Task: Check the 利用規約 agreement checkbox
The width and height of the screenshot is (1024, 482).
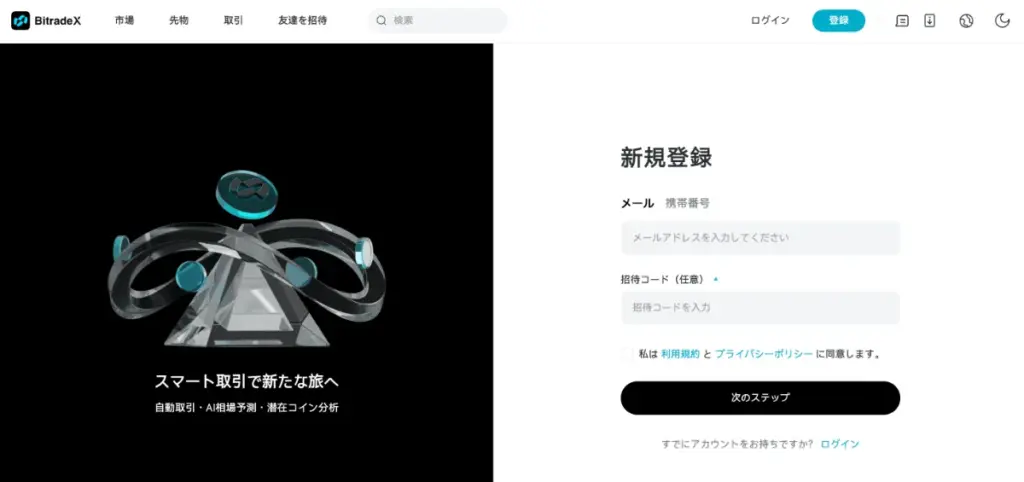Action: click(628, 354)
